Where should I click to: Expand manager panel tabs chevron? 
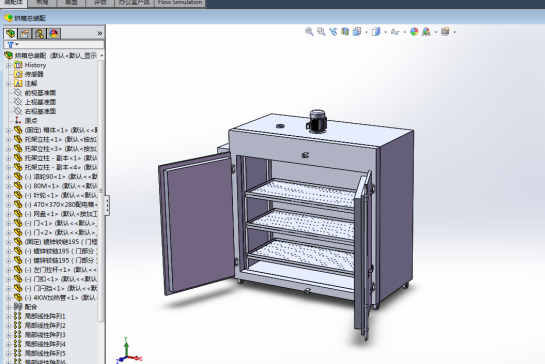click(100, 33)
